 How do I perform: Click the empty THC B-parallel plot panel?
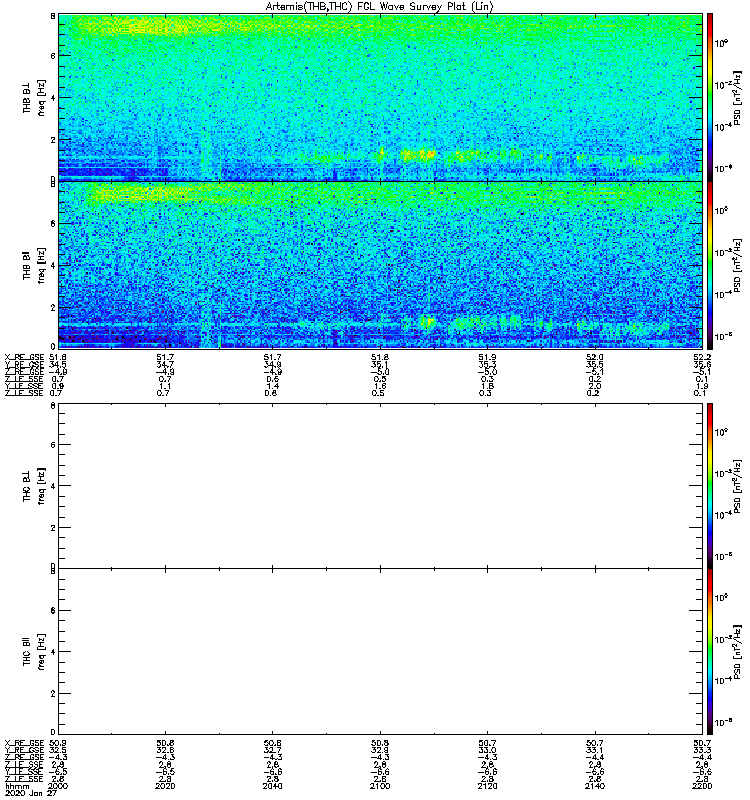[380, 652]
